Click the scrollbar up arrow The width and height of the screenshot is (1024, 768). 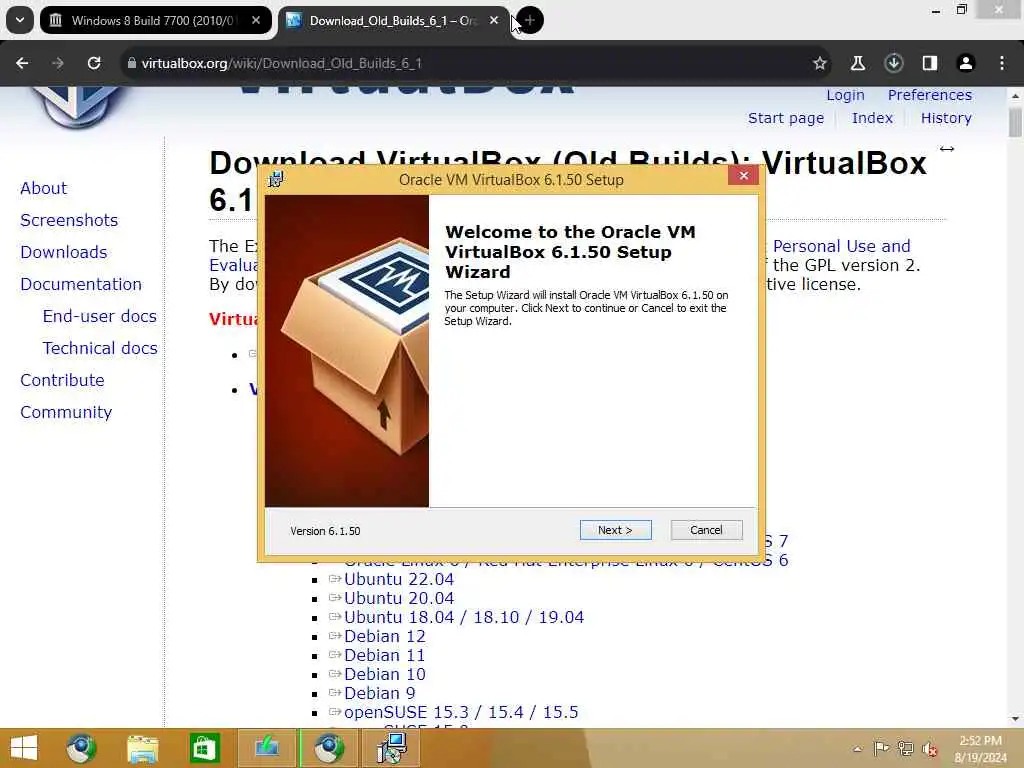click(1015, 96)
